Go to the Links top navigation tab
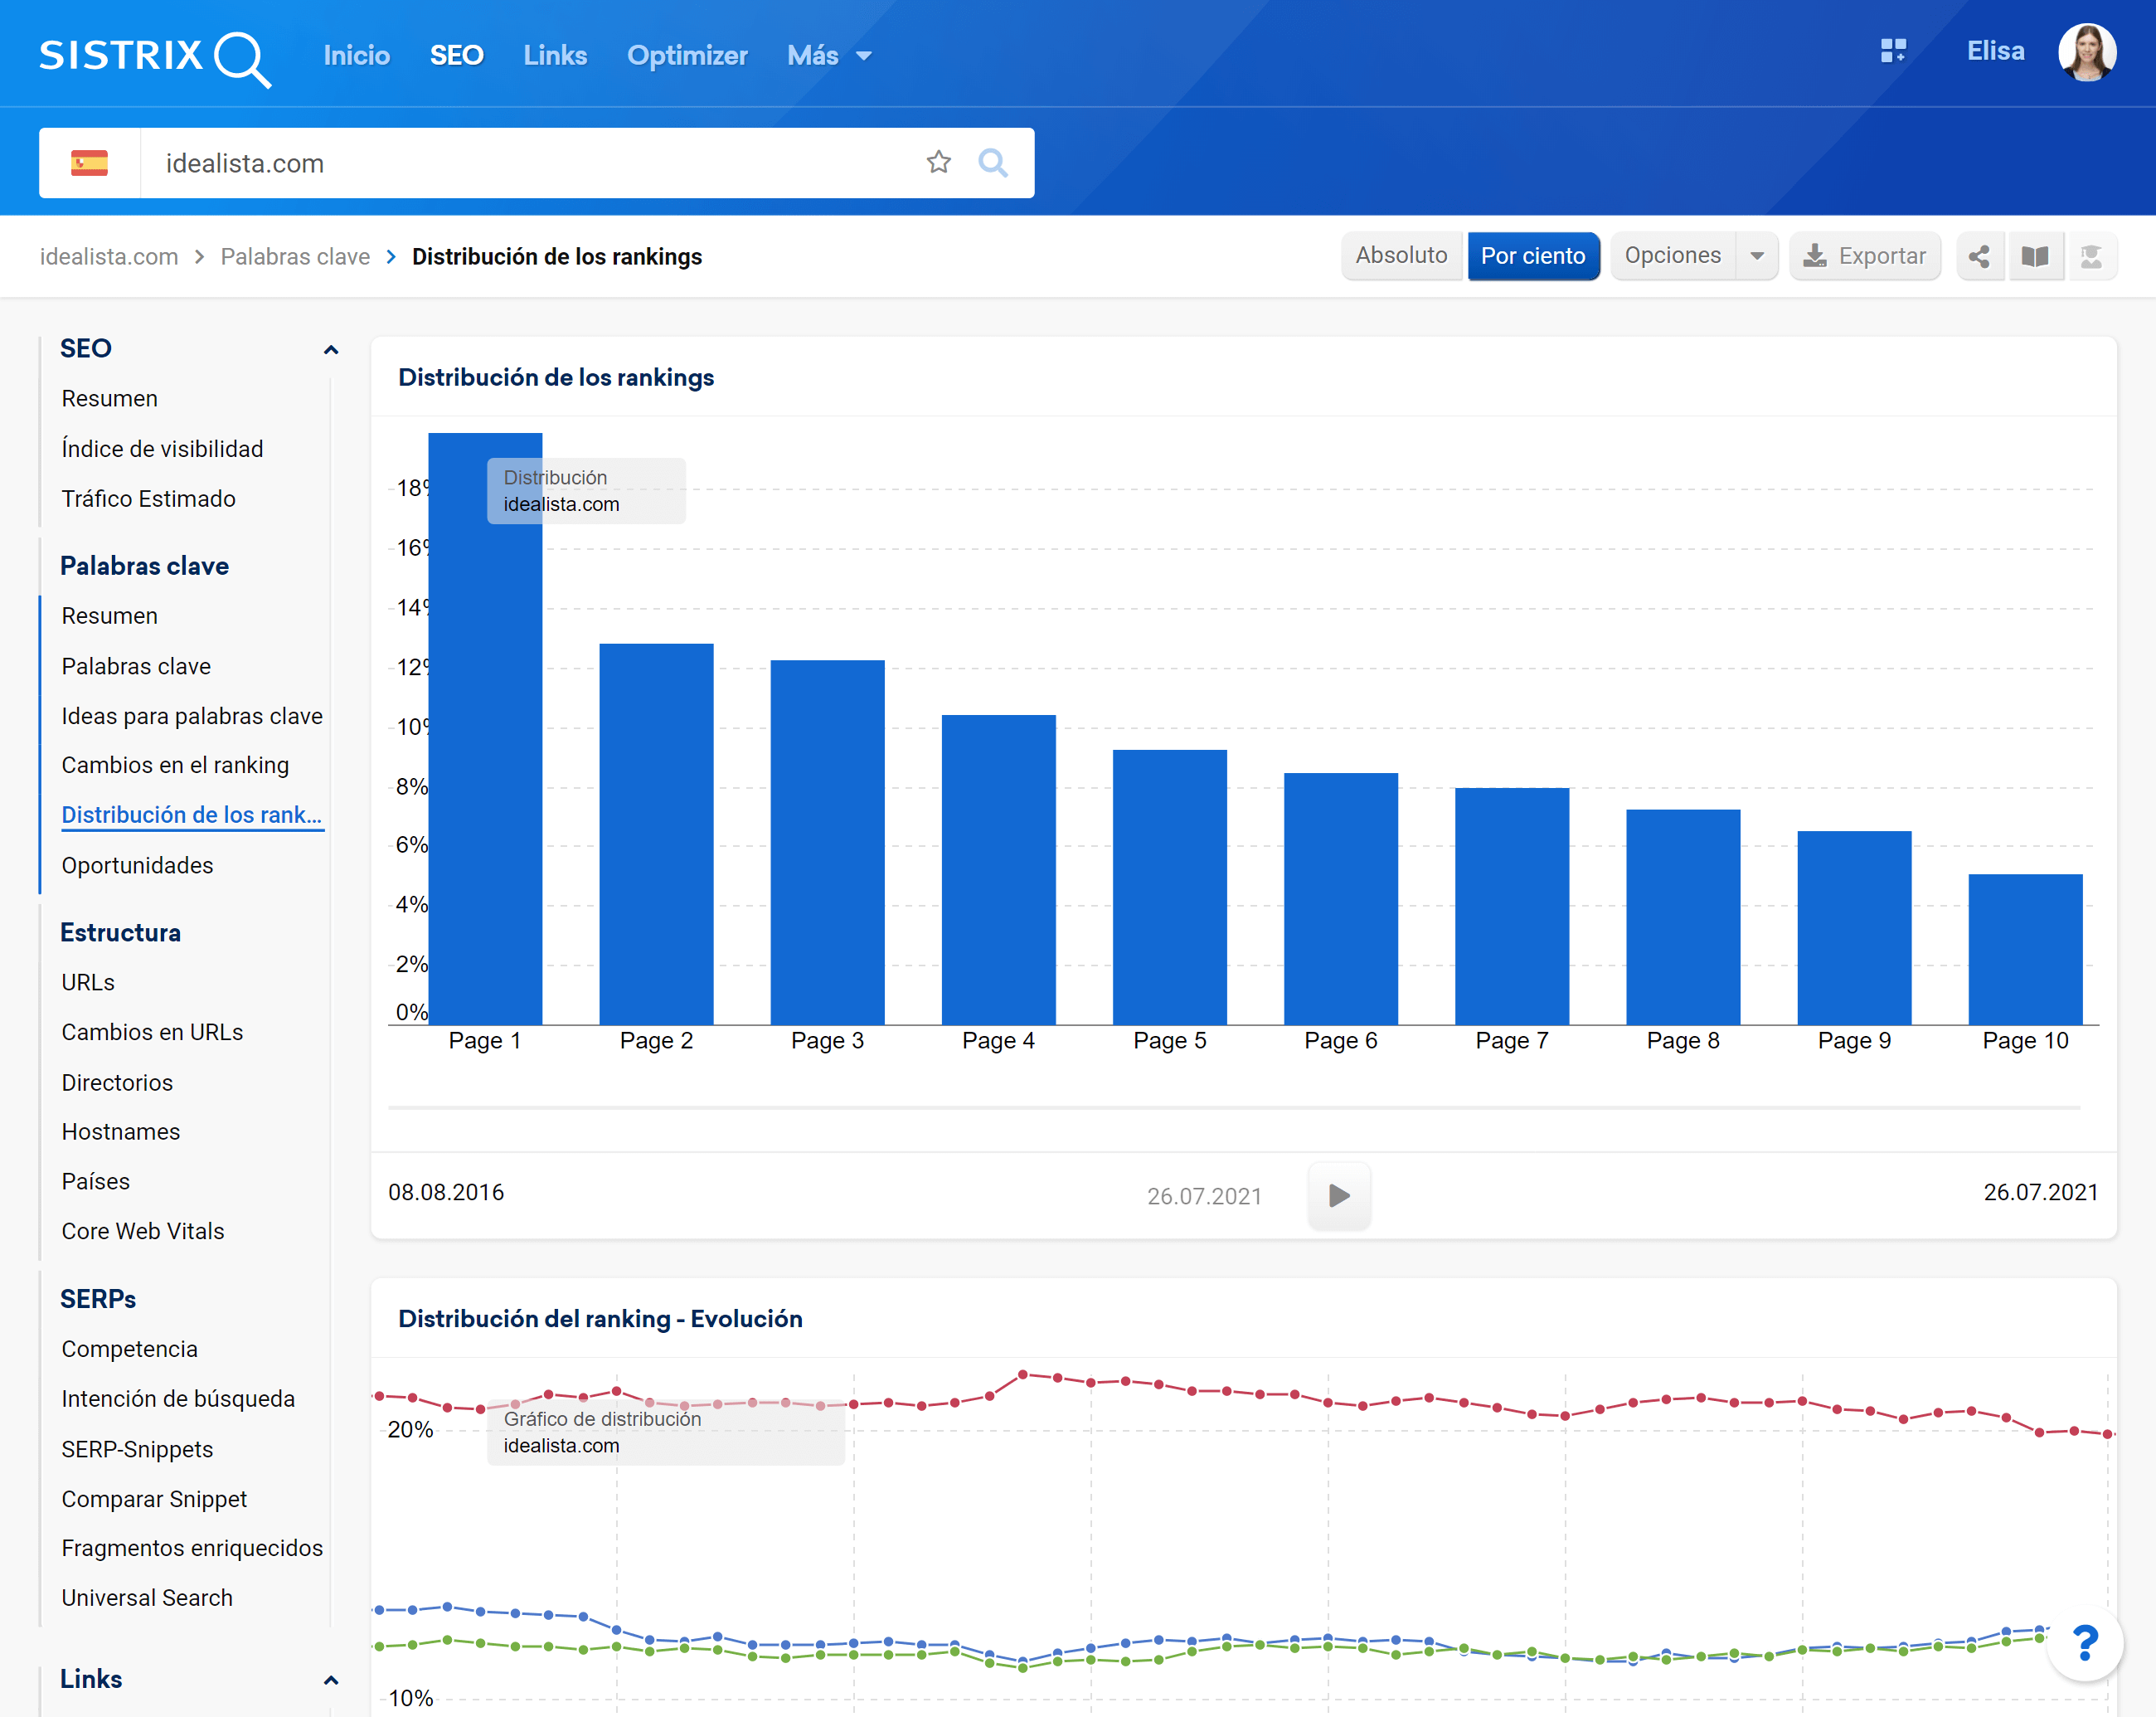 pyautogui.click(x=555, y=56)
